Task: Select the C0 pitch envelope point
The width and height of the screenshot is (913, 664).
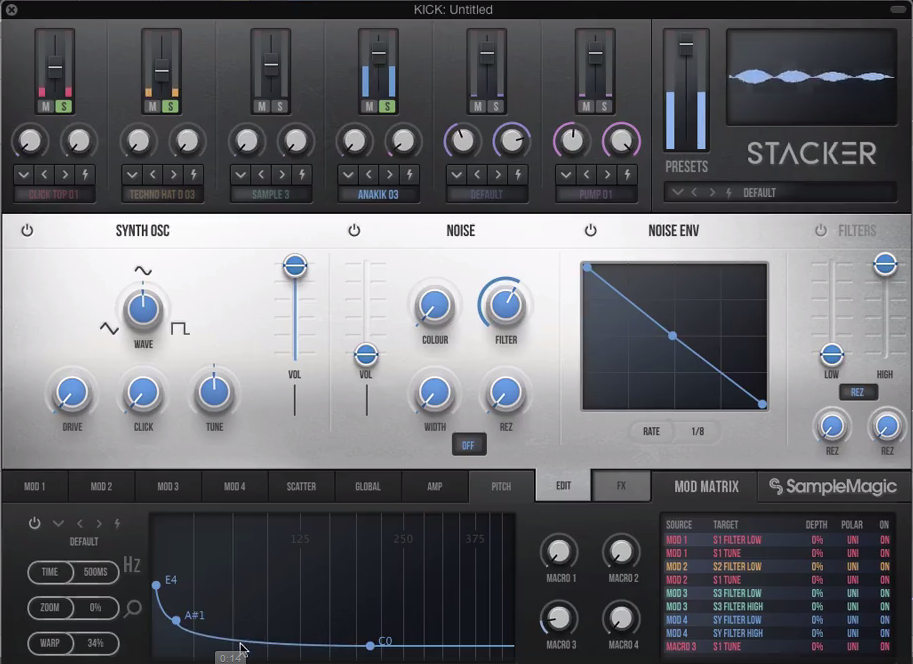Action: tap(370, 645)
